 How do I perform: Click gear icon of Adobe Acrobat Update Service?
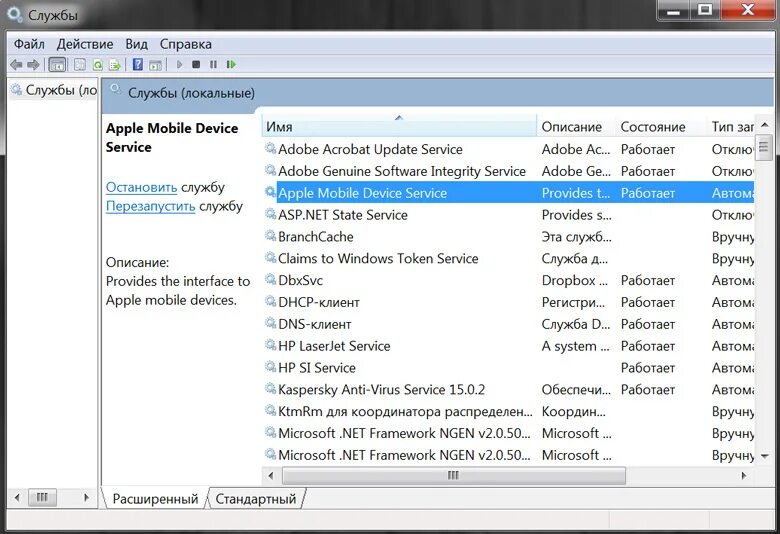pos(270,148)
